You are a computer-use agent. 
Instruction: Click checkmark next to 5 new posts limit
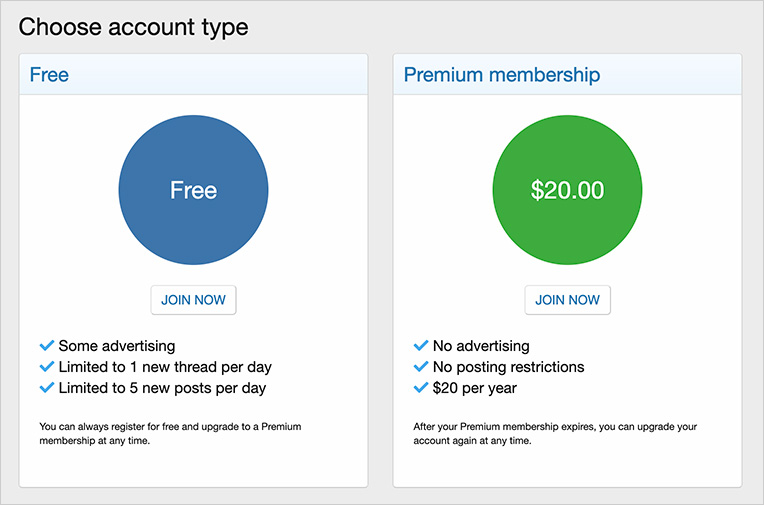click(x=46, y=388)
